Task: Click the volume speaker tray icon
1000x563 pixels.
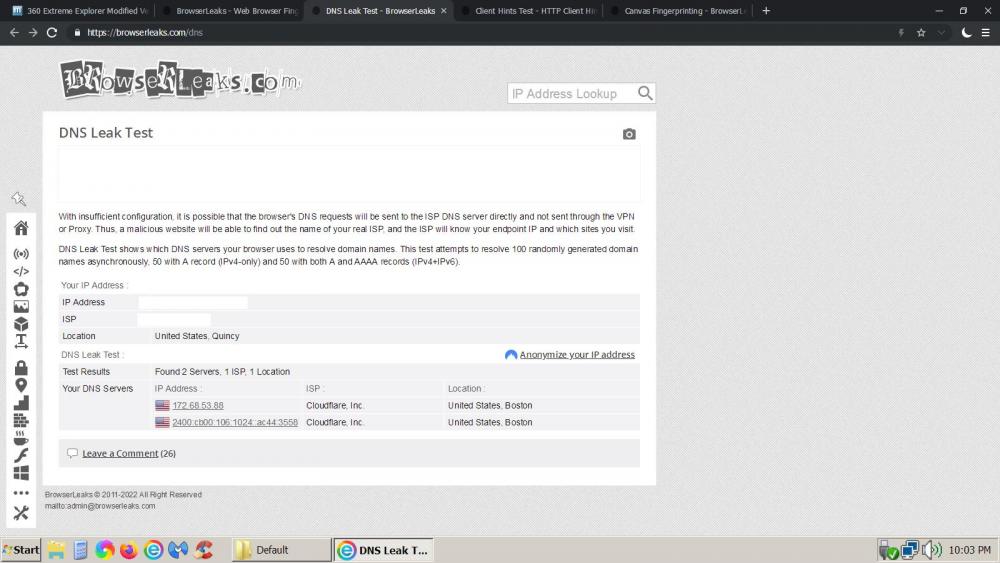Action: [x=932, y=550]
